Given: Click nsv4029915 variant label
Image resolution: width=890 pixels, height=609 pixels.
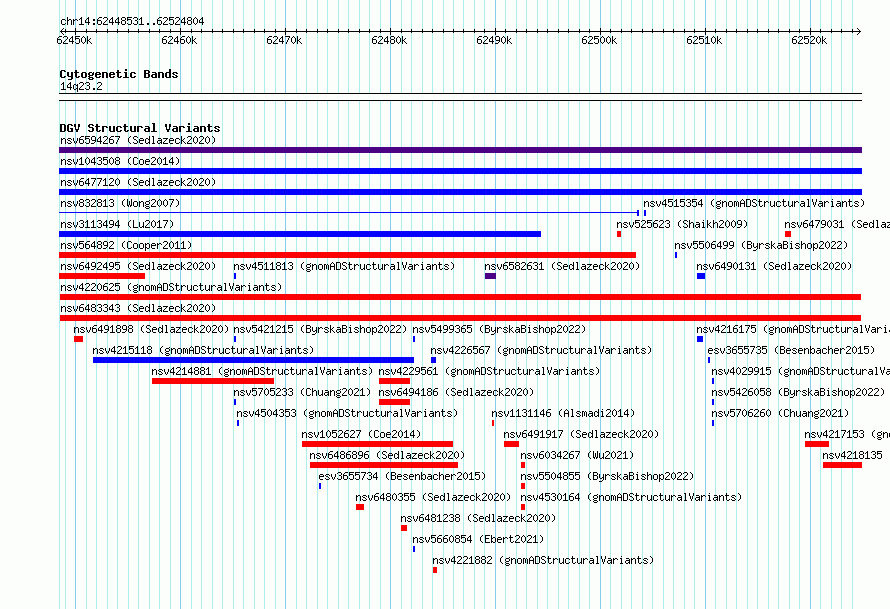Looking at the screenshot, I should (x=800, y=371).
